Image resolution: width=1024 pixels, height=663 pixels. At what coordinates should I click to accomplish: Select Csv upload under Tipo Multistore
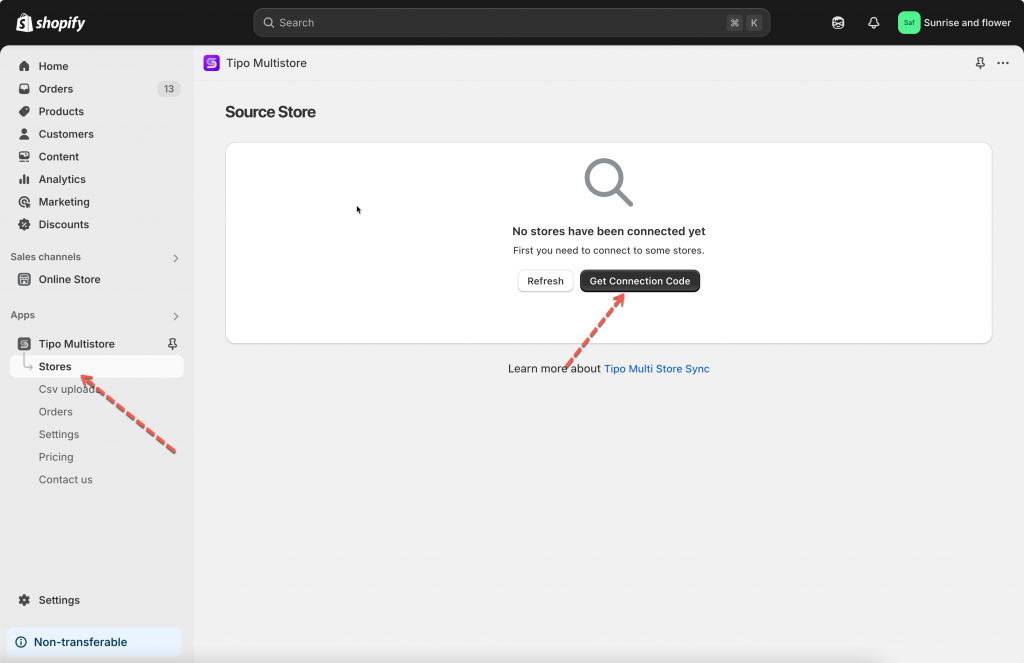tap(68, 389)
